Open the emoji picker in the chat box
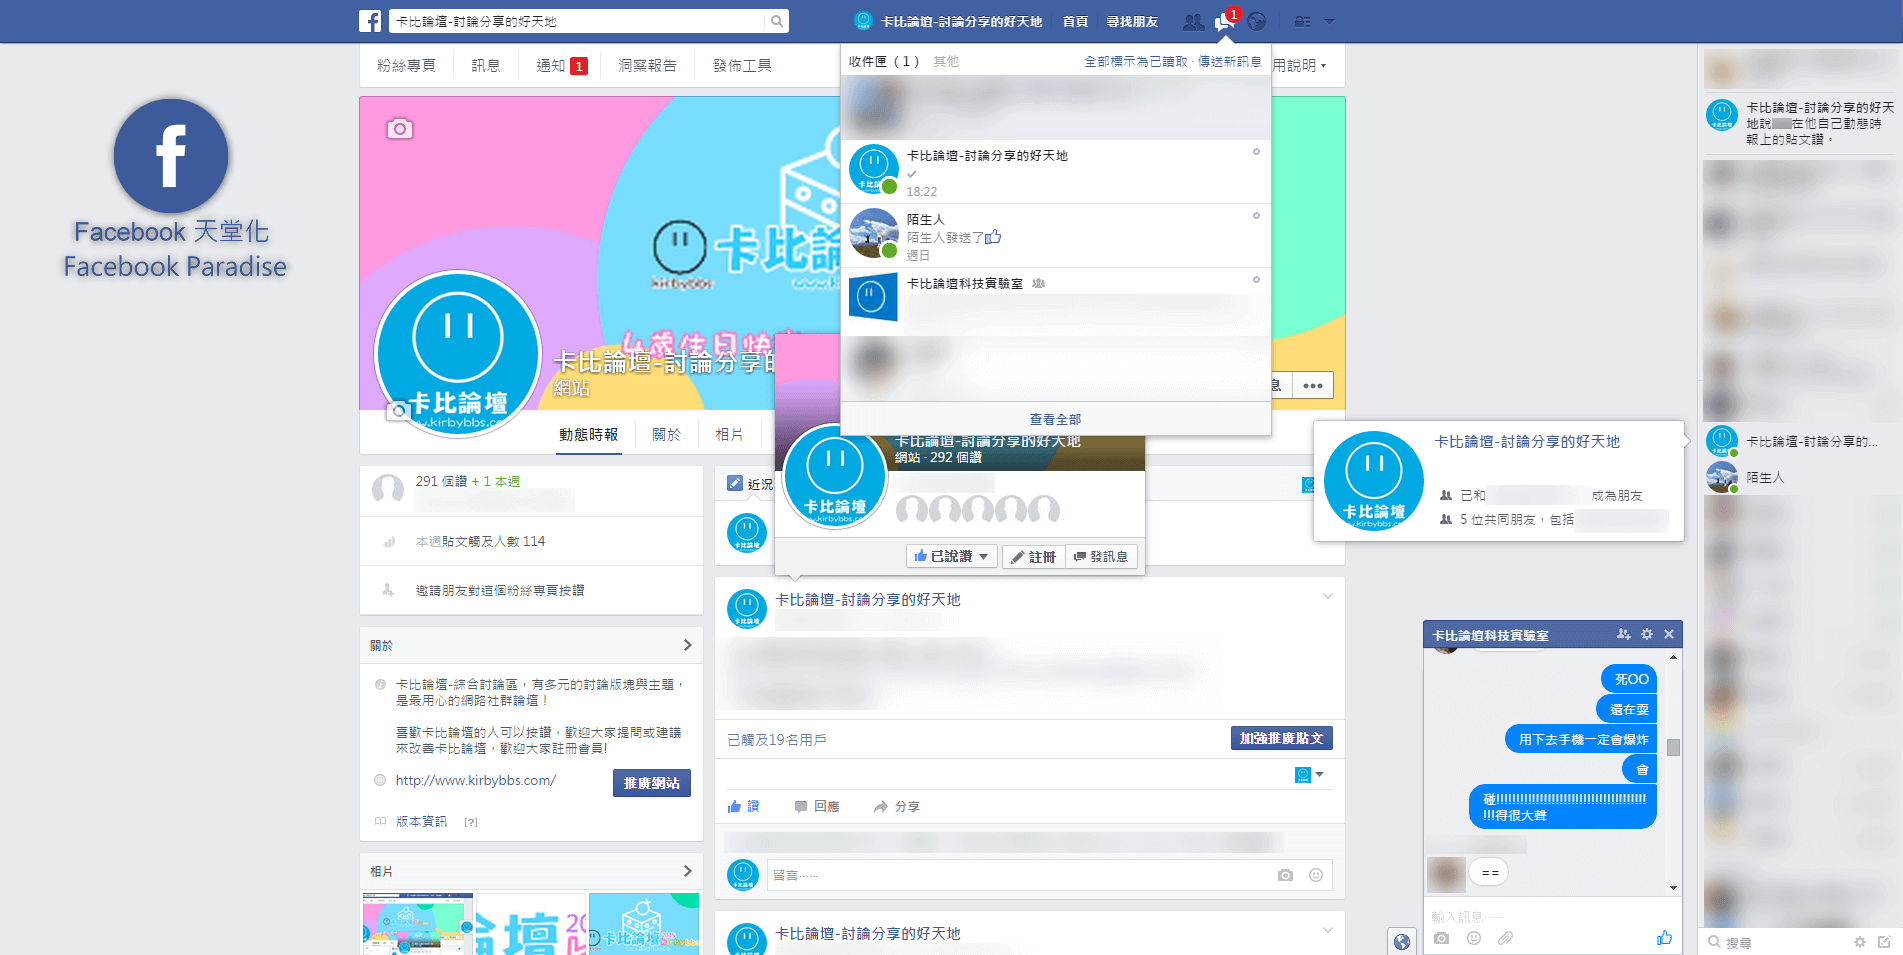This screenshot has height=955, width=1903. pos(1473,938)
